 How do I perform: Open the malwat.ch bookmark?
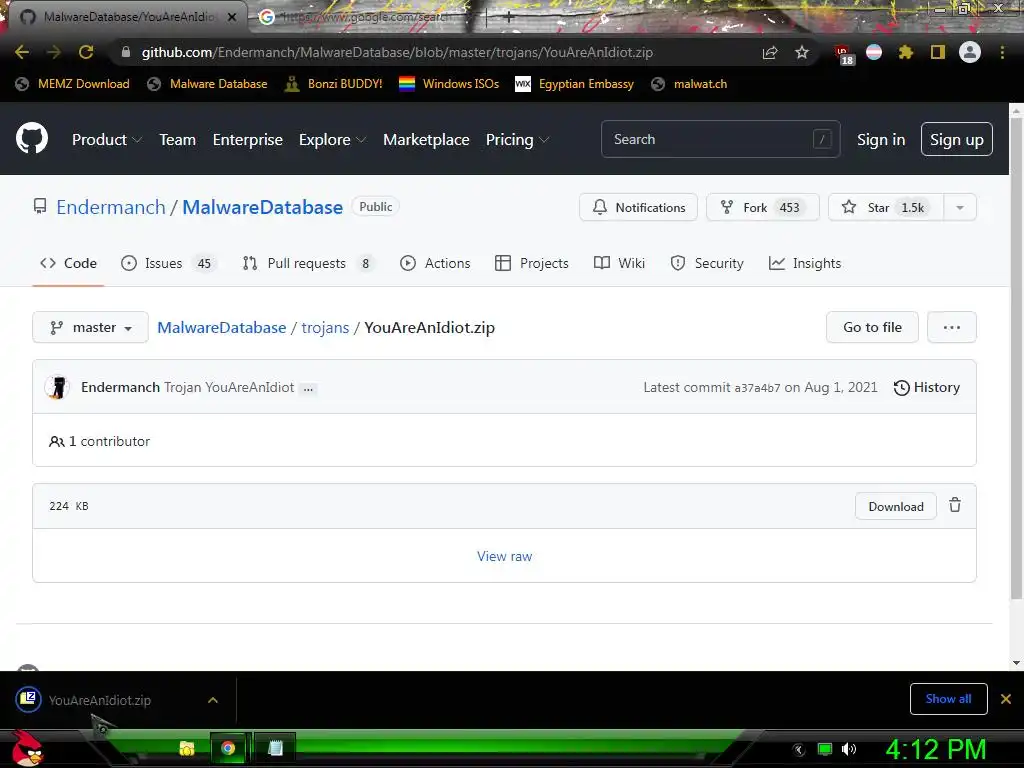[689, 84]
